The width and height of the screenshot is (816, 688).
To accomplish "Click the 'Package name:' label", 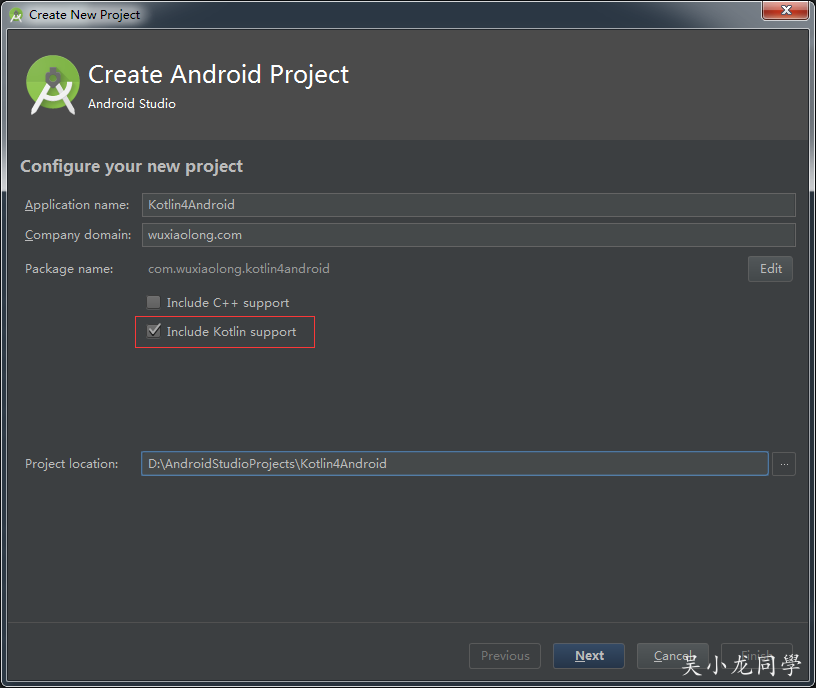I will (x=69, y=269).
